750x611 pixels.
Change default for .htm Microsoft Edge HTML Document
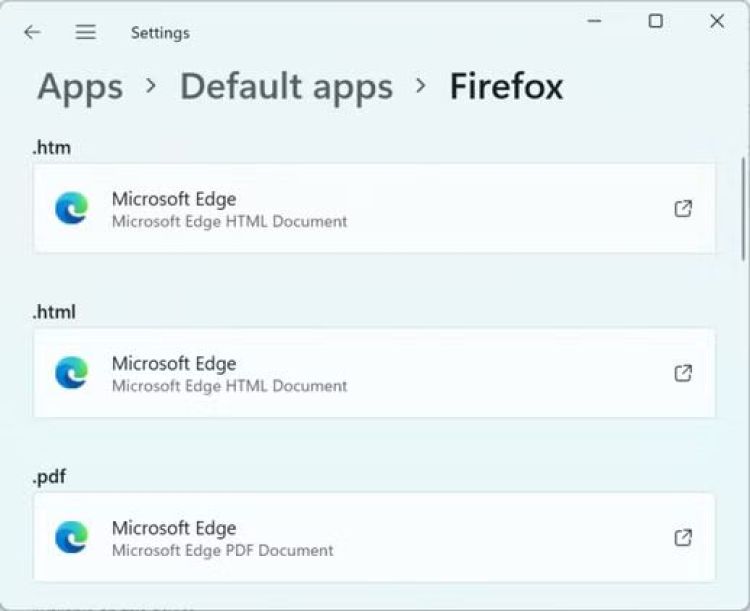374,208
